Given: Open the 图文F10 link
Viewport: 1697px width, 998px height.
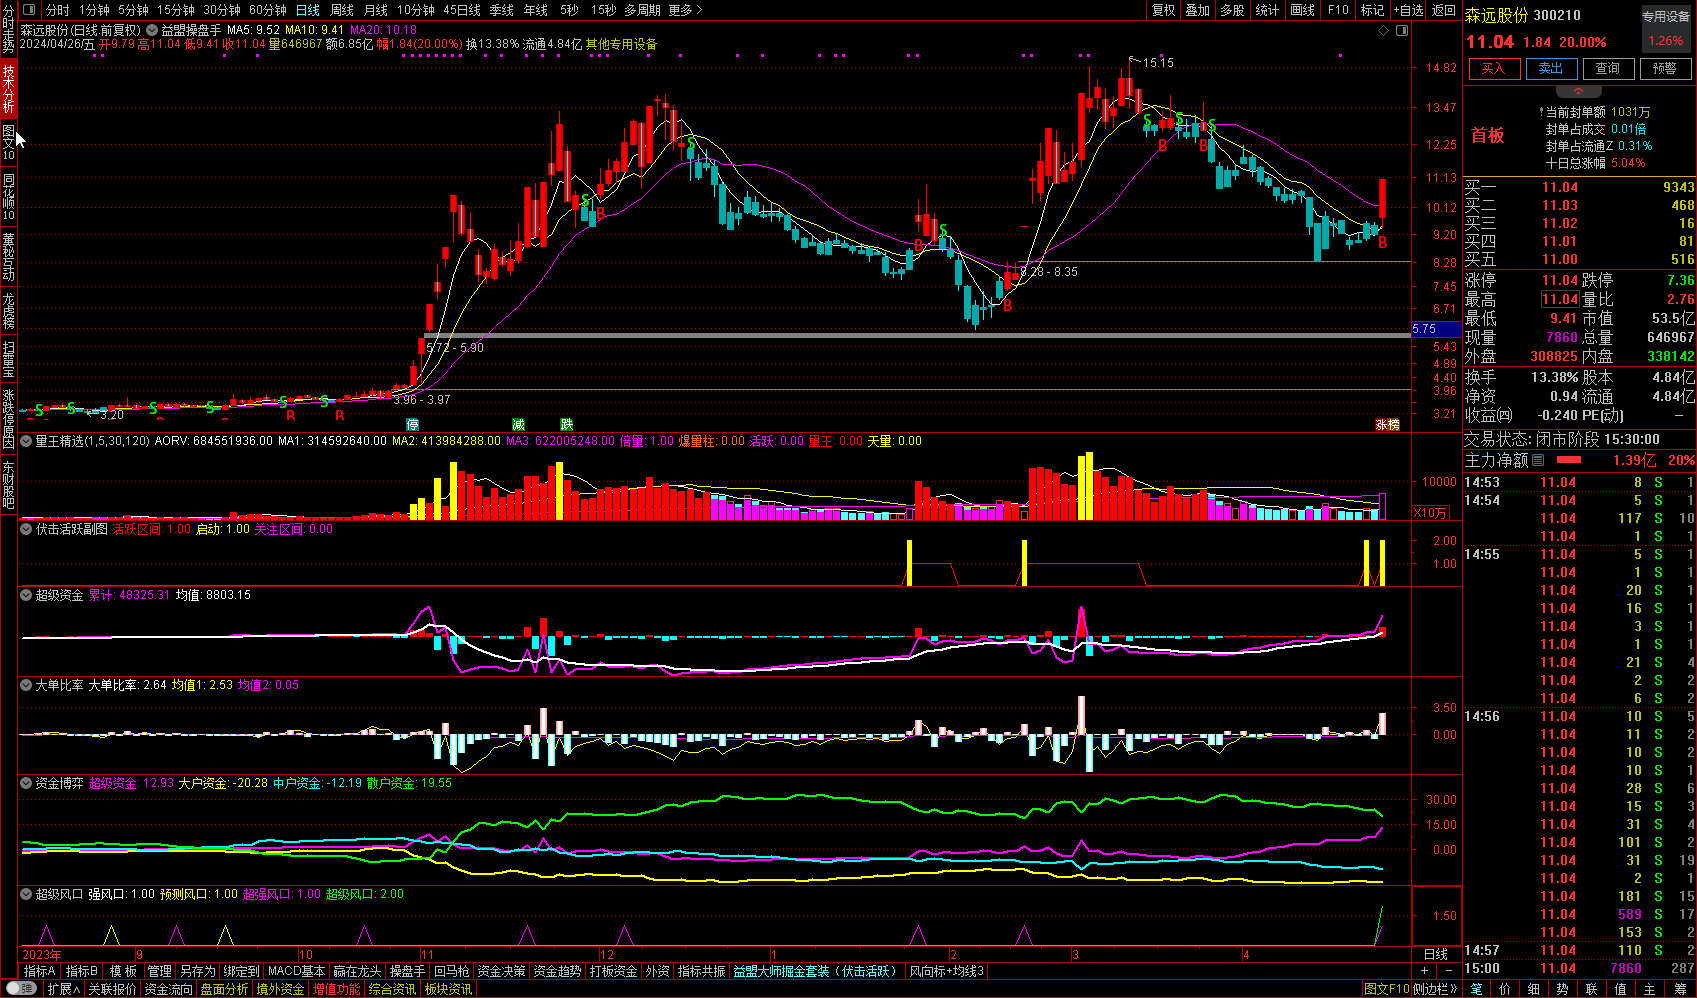Looking at the screenshot, I should coord(1386,989).
